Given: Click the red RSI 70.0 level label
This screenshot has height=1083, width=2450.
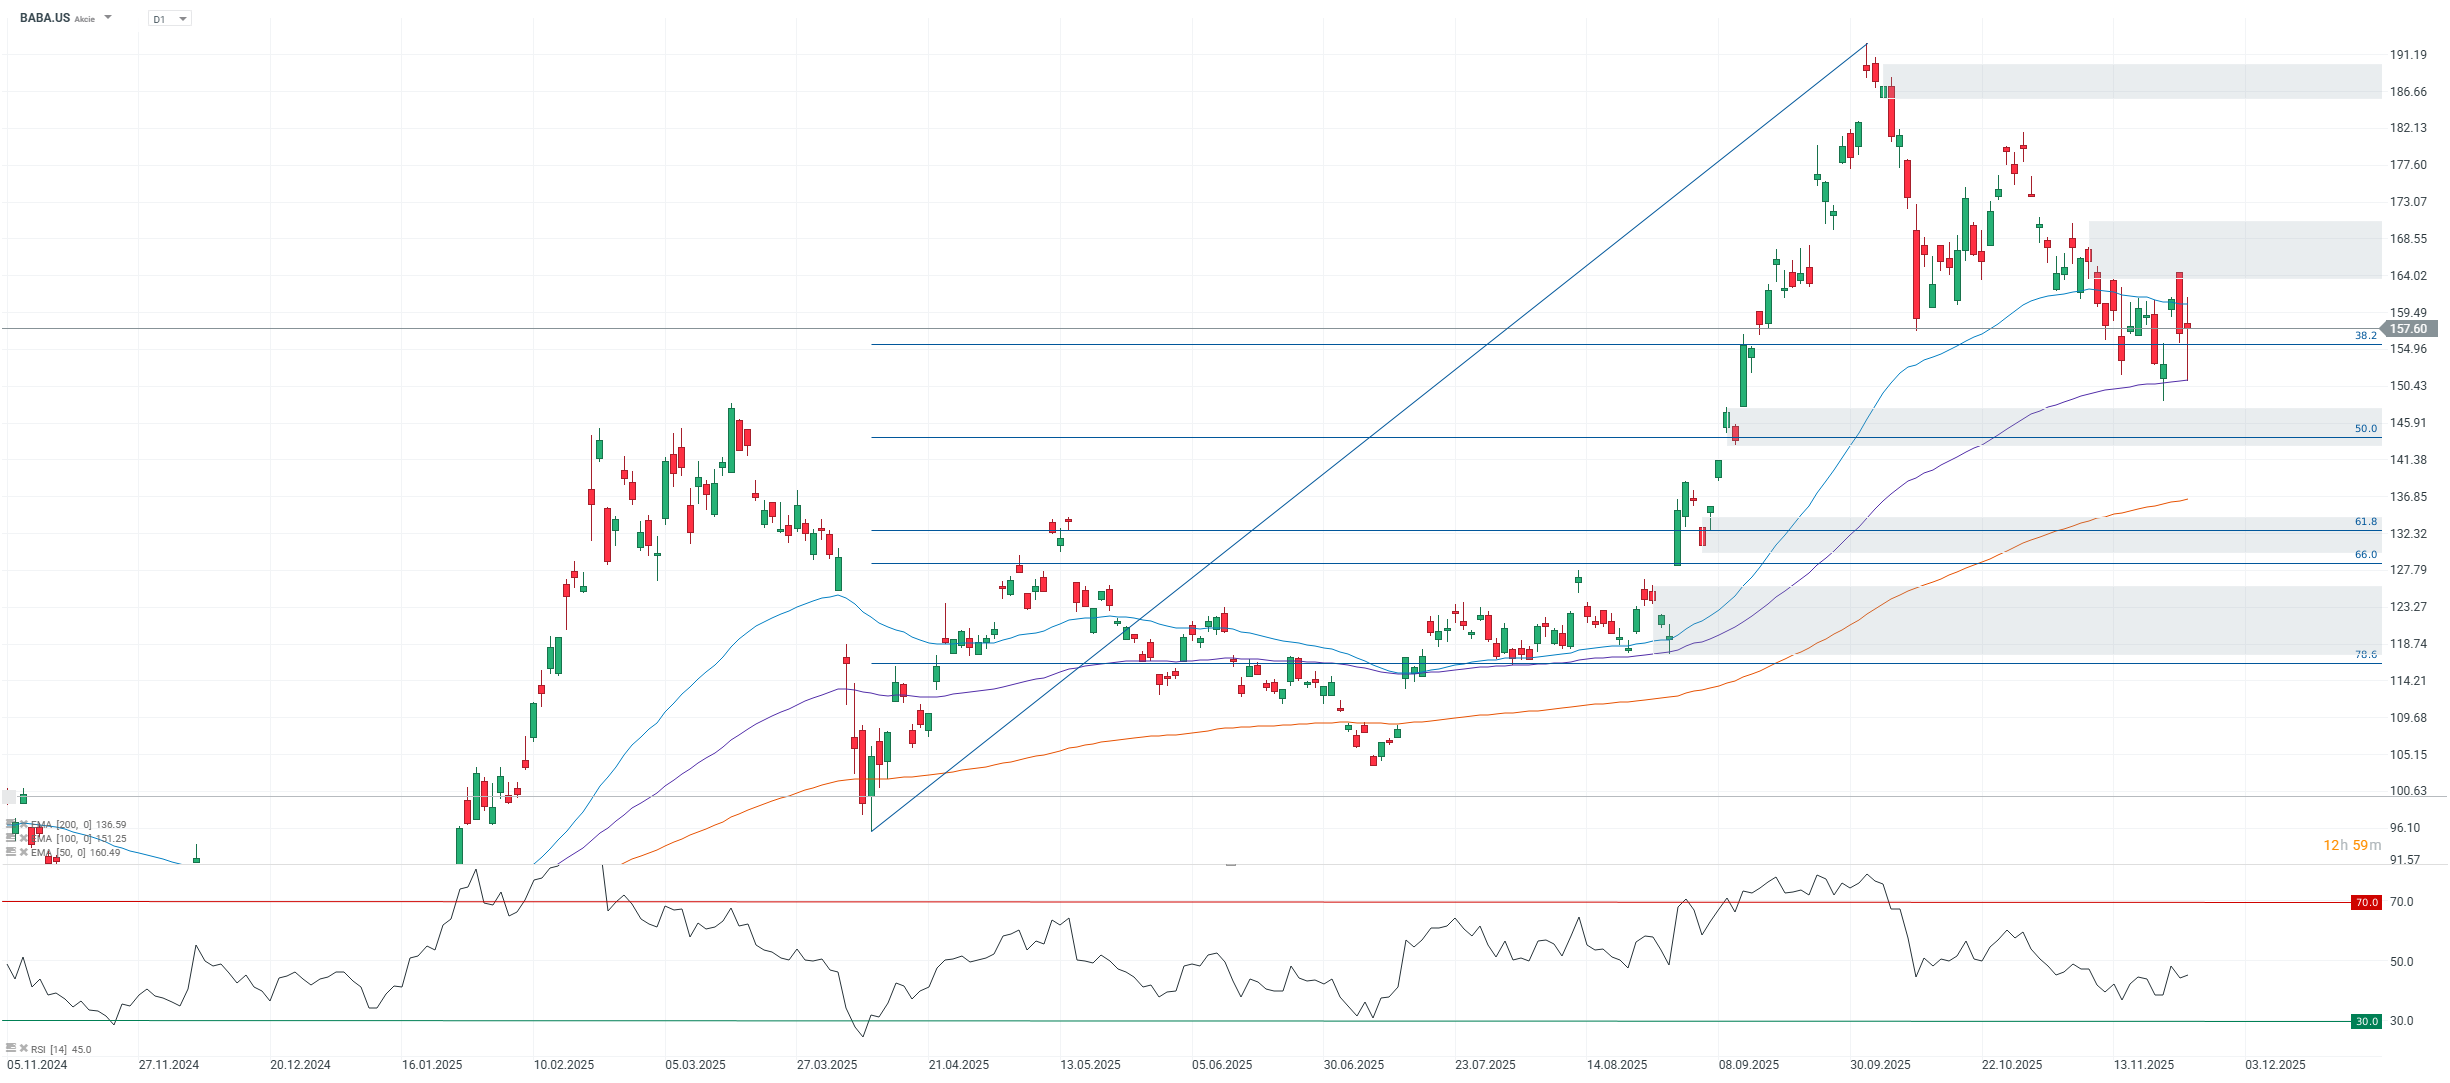Looking at the screenshot, I should [2366, 902].
